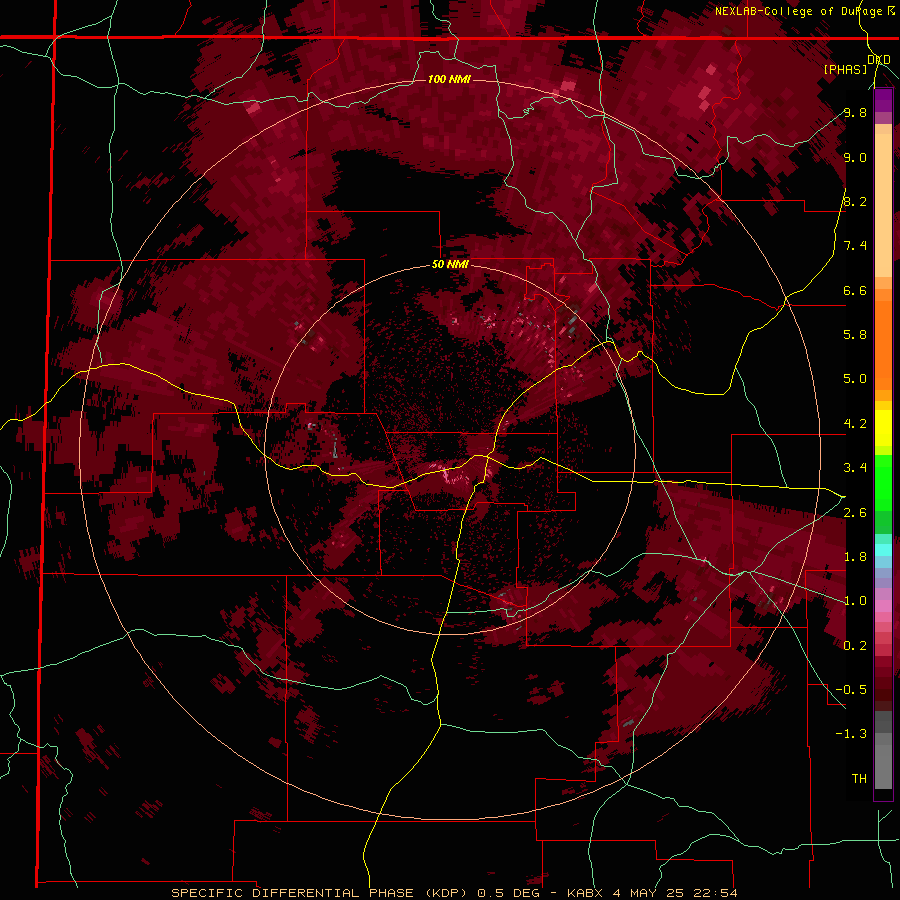Select the 50 NMI range ring label
This screenshot has width=900, height=900.
coord(450,264)
